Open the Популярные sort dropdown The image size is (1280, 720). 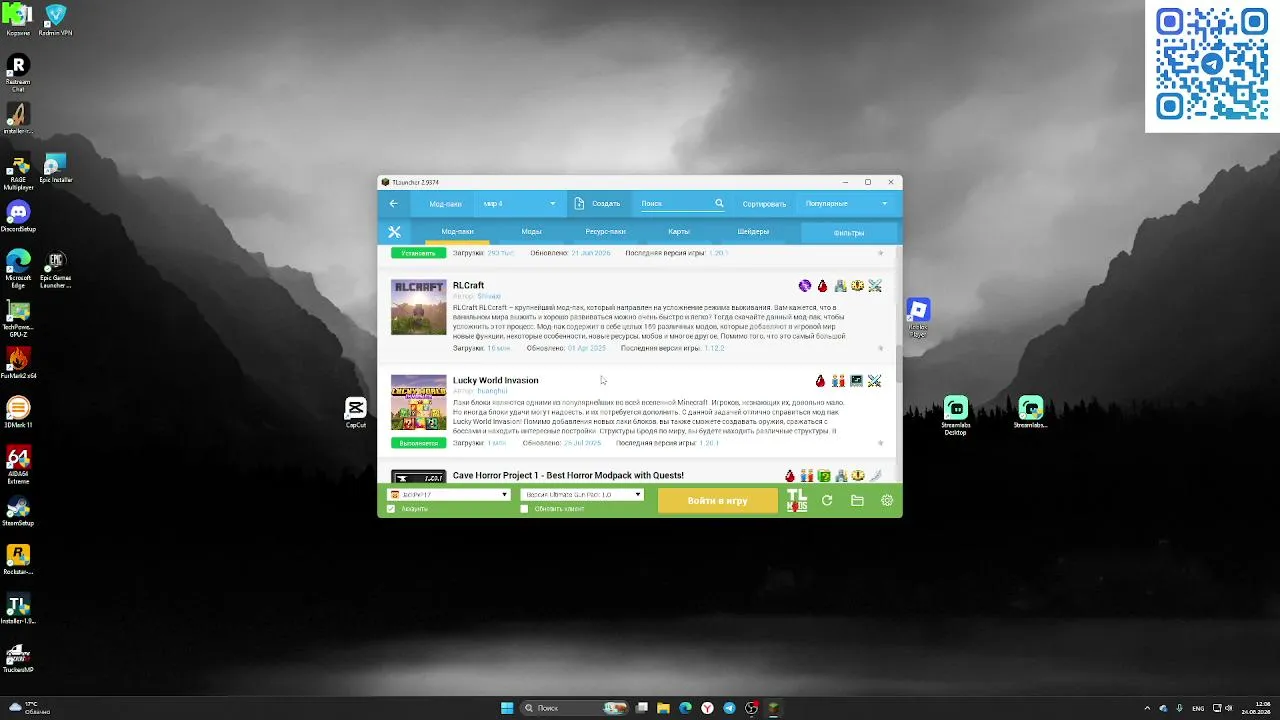[x=846, y=203]
